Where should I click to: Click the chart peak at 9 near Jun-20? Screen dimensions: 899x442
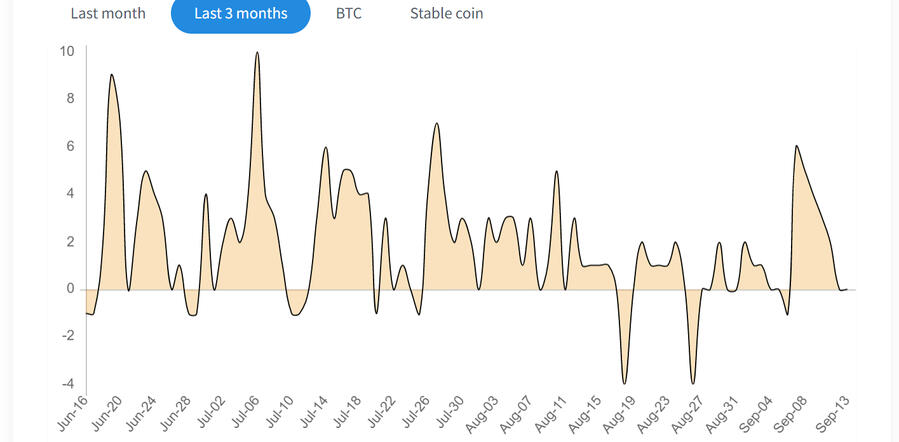pos(111,75)
